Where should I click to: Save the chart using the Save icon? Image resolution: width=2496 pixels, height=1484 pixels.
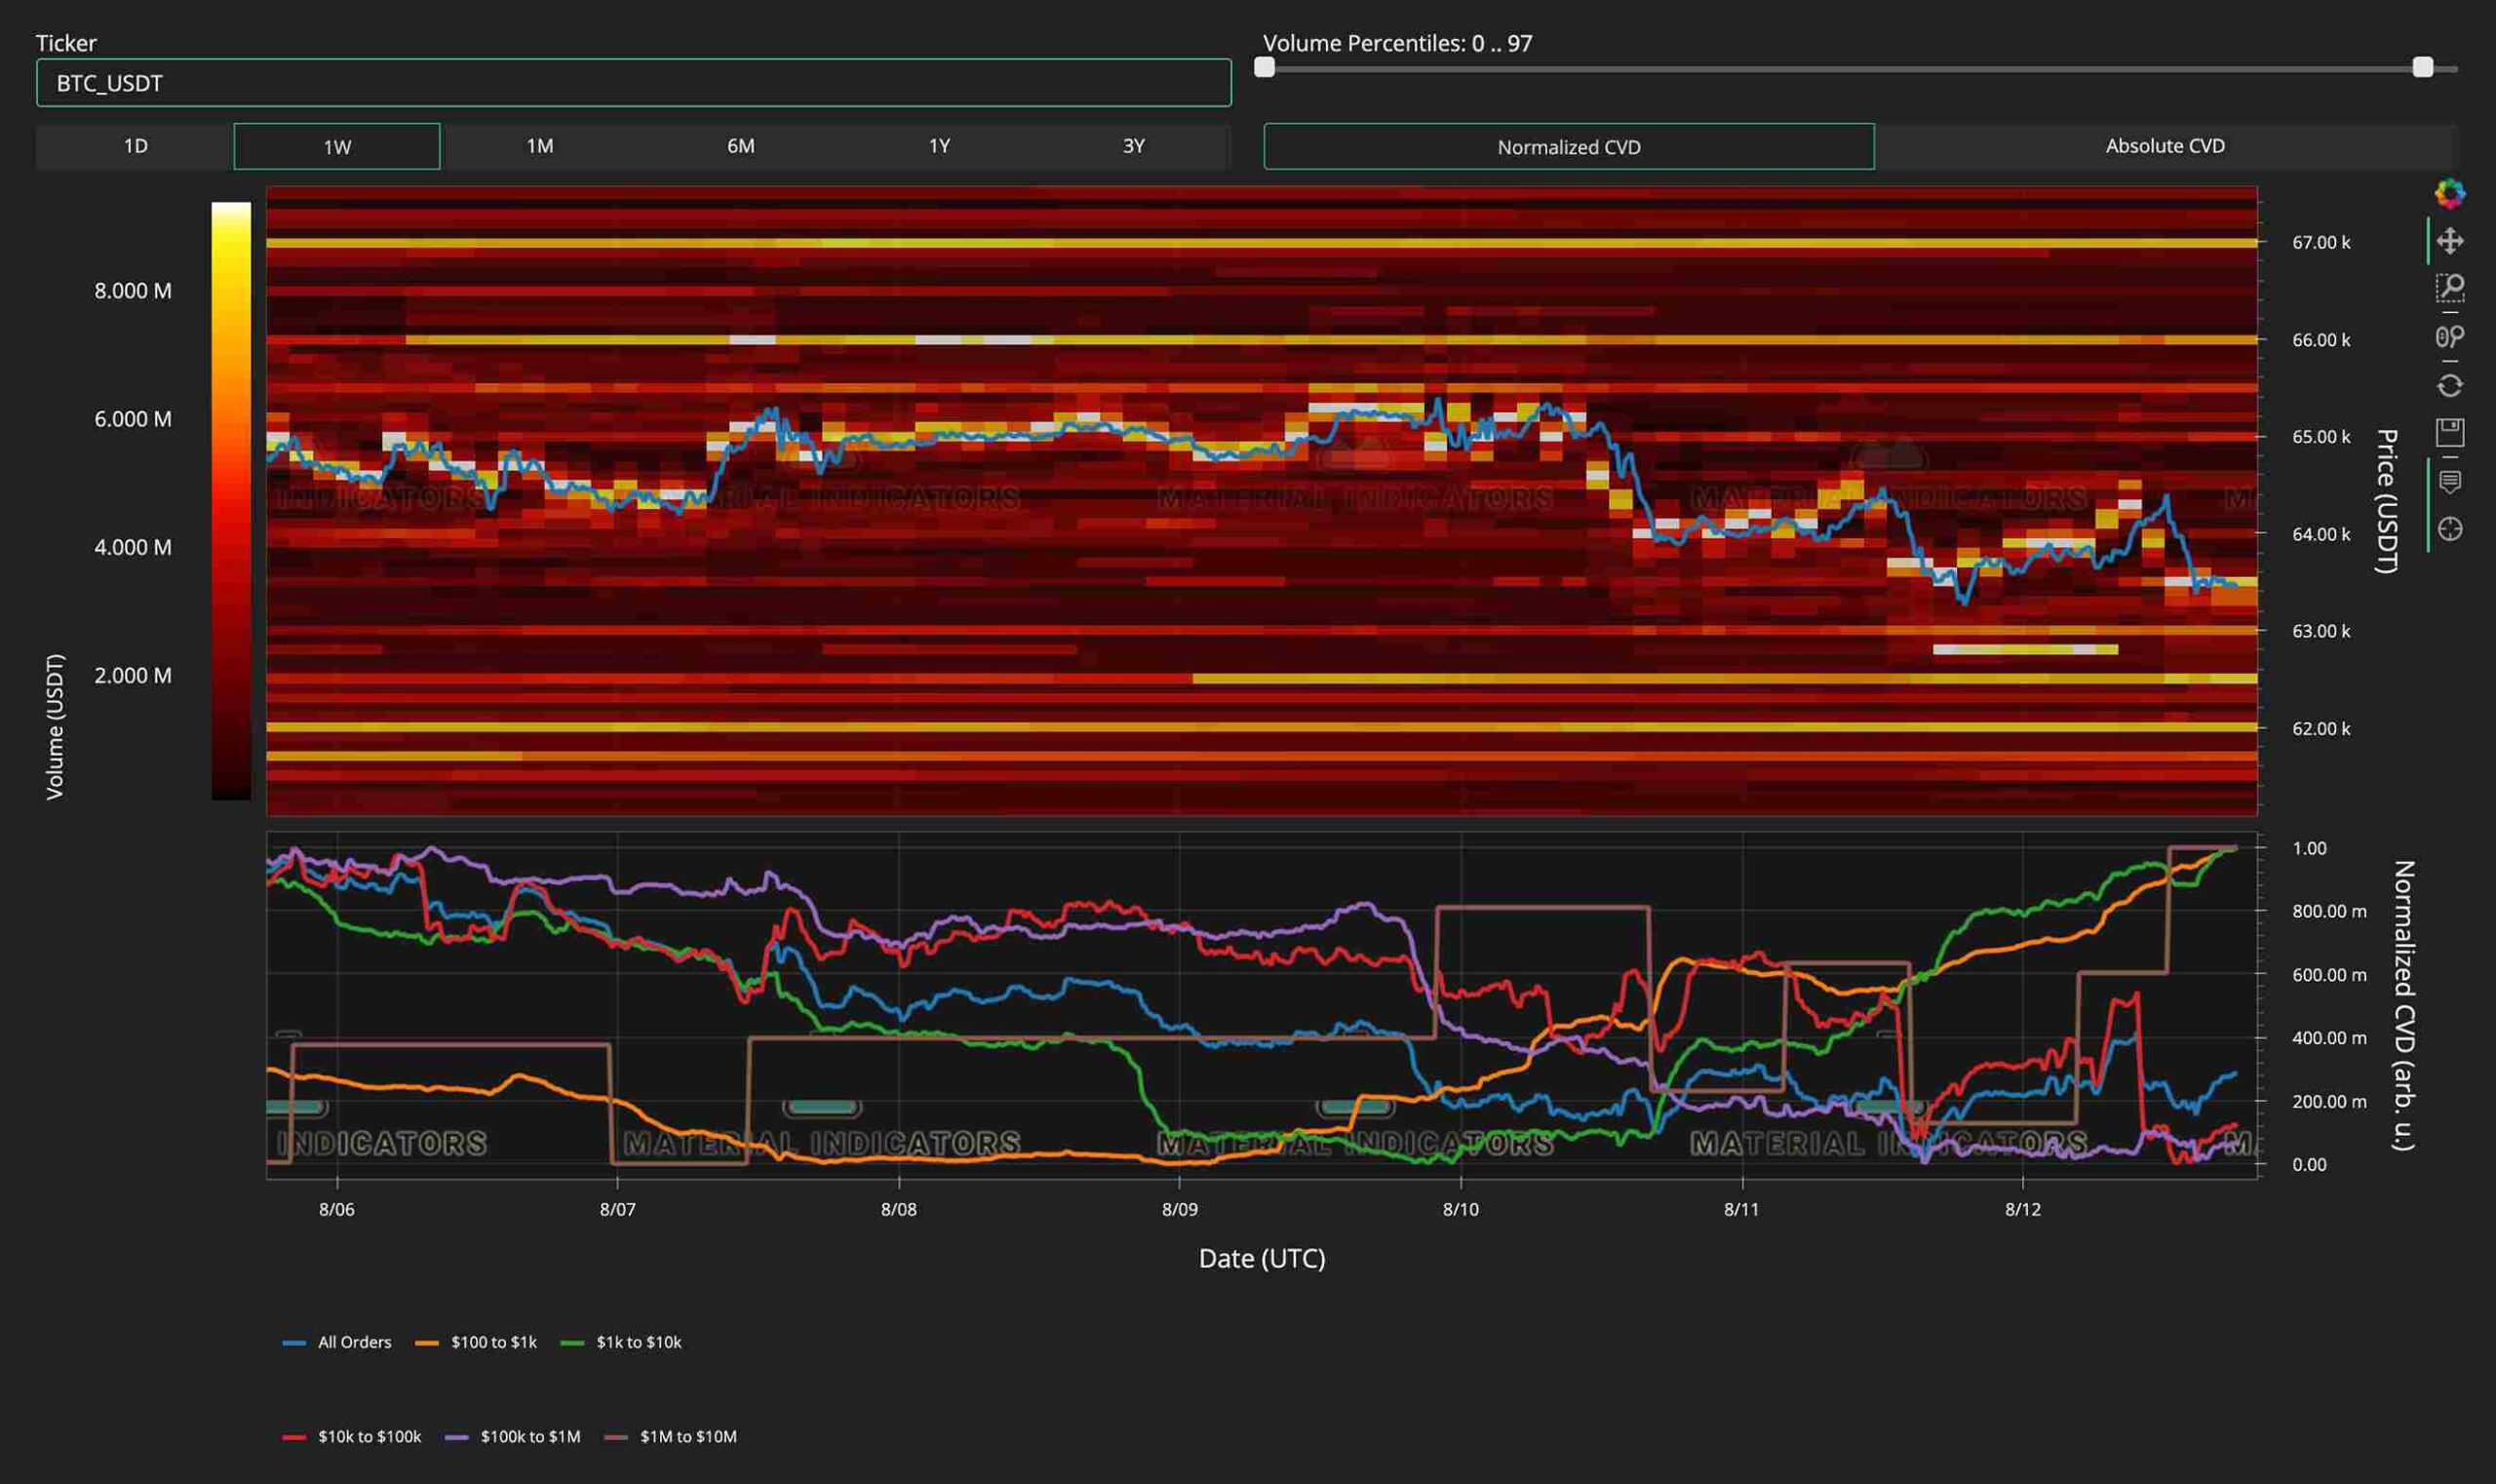[2449, 432]
